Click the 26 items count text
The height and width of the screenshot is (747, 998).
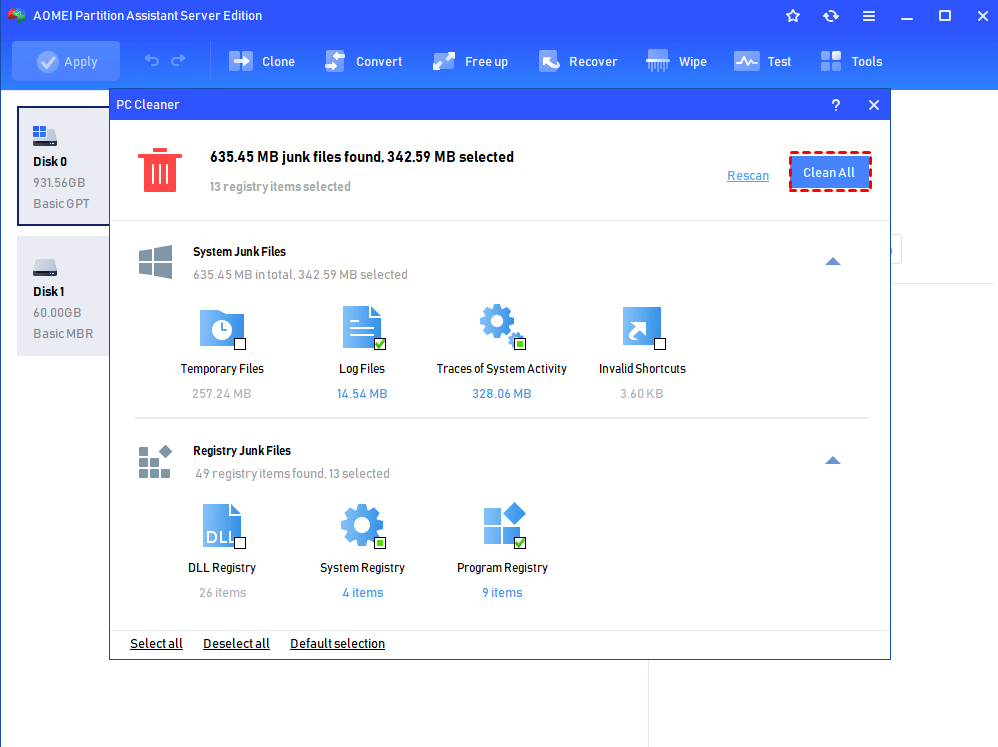(x=222, y=593)
